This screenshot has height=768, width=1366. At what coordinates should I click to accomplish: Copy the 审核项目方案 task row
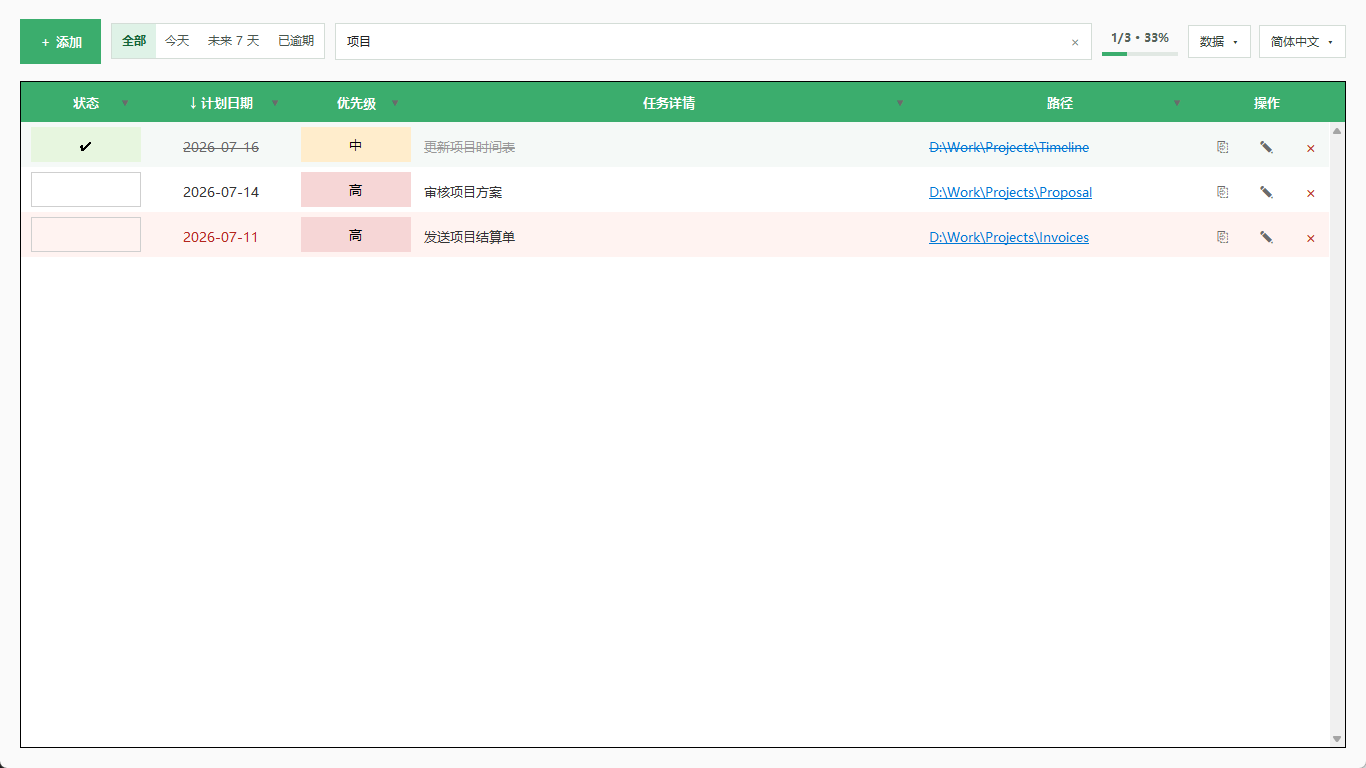click(x=1222, y=192)
